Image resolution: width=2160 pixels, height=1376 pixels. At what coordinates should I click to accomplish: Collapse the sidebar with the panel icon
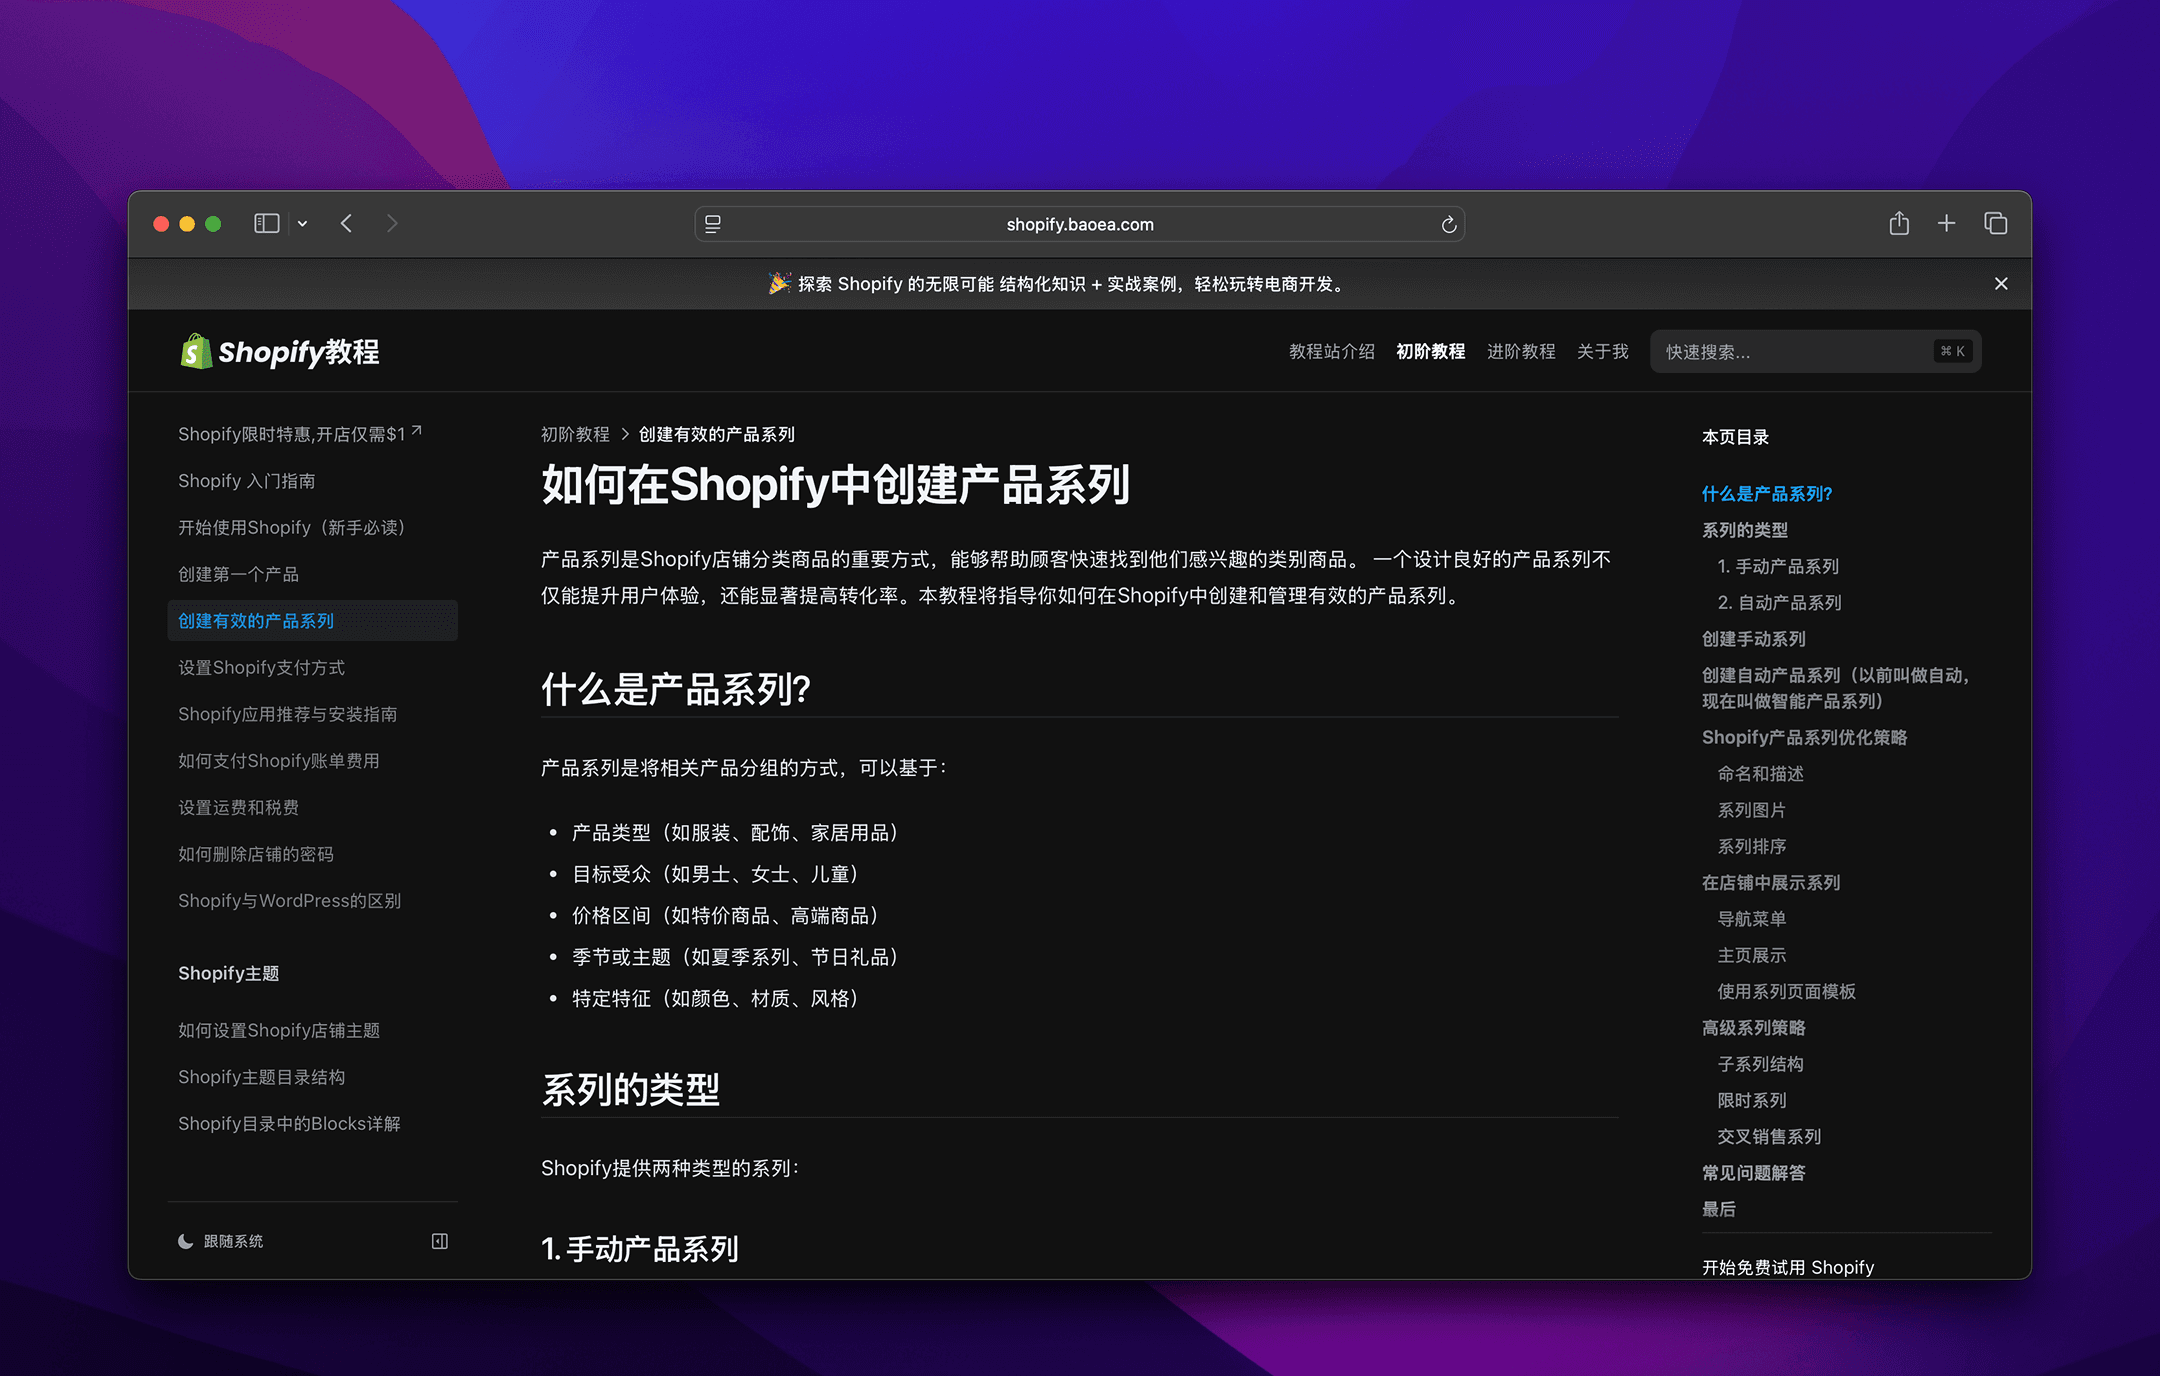point(439,1241)
